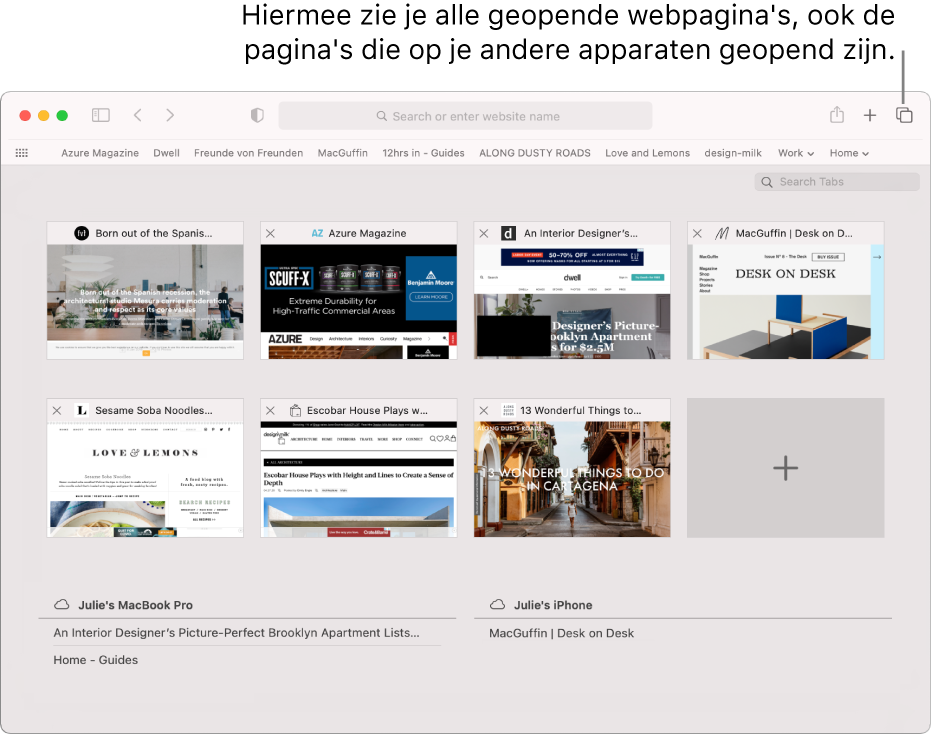Click iCloud icon beside Julie's MacBook Pro
Viewport: 931px width, 734px height.
[x=62, y=605]
